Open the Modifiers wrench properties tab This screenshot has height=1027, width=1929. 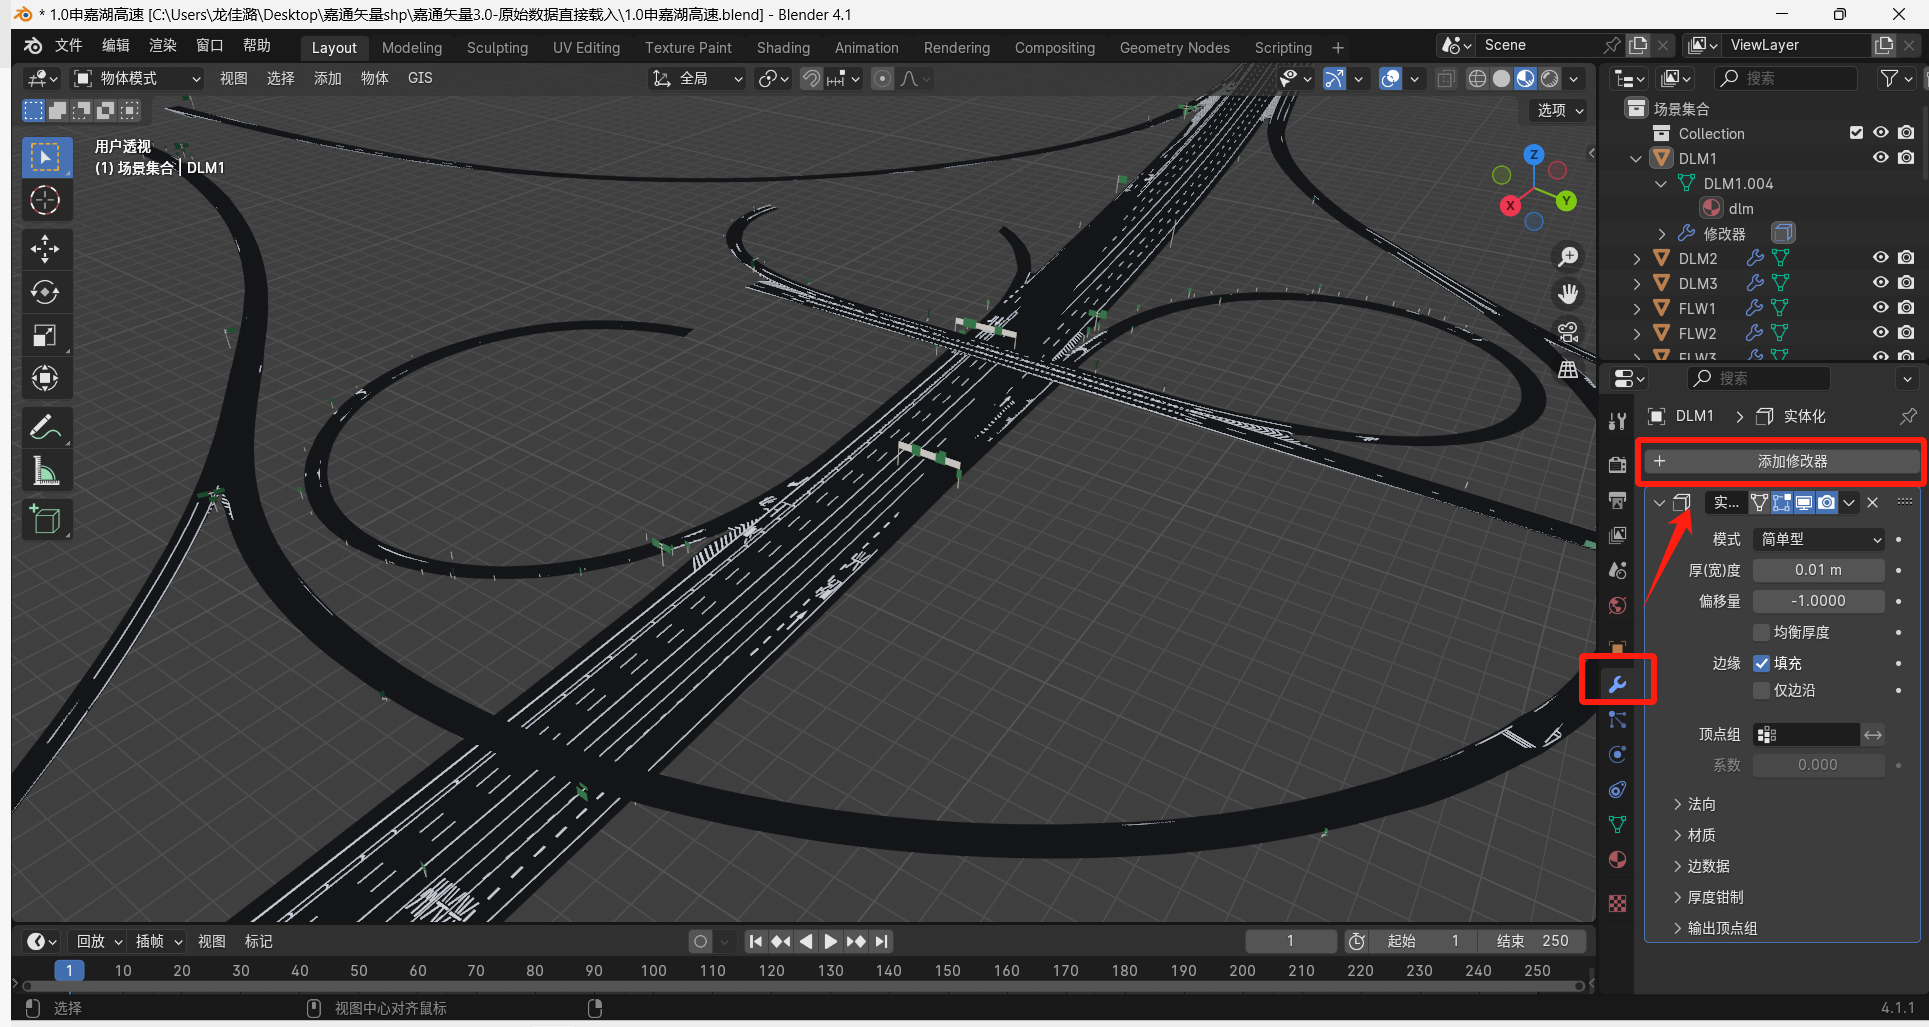coord(1617,684)
